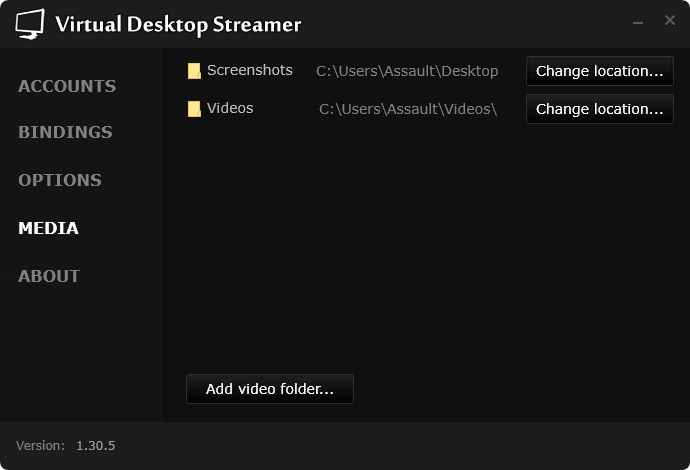Click the path C:\Users\Assault\Videos\

pos(408,109)
